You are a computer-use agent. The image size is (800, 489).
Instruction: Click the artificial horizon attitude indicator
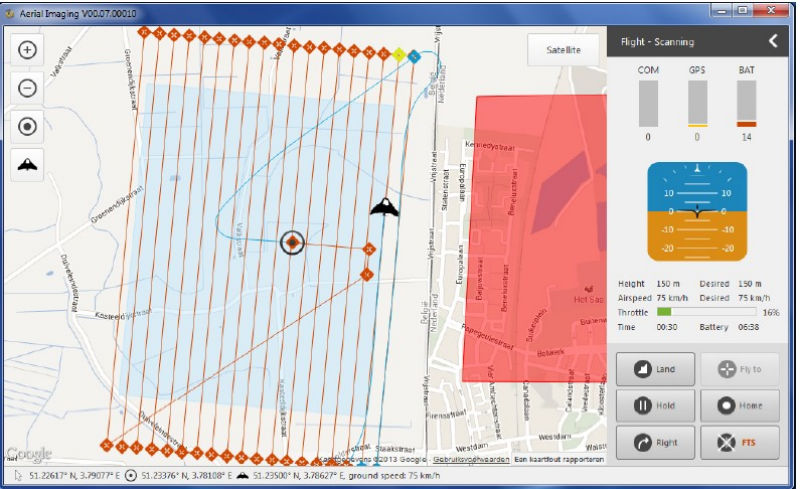(692, 211)
